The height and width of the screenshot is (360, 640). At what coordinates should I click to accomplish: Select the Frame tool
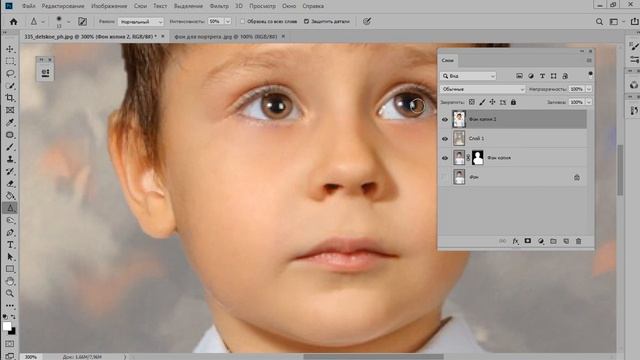(x=10, y=110)
